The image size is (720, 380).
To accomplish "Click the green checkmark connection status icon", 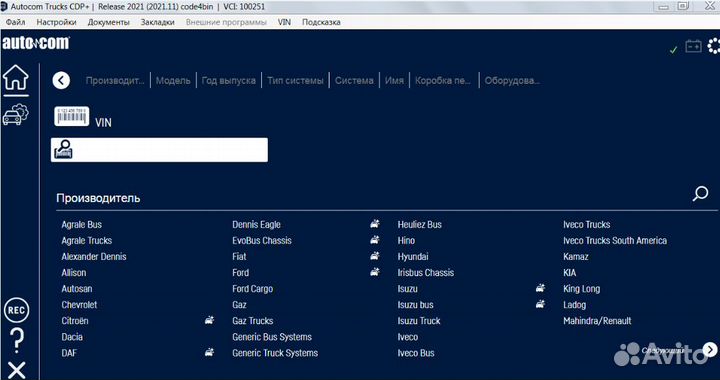I will point(674,50).
